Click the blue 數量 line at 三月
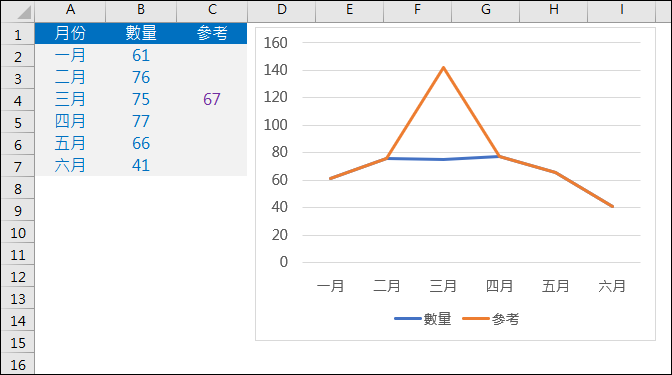The width and height of the screenshot is (672, 375). click(443, 159)
